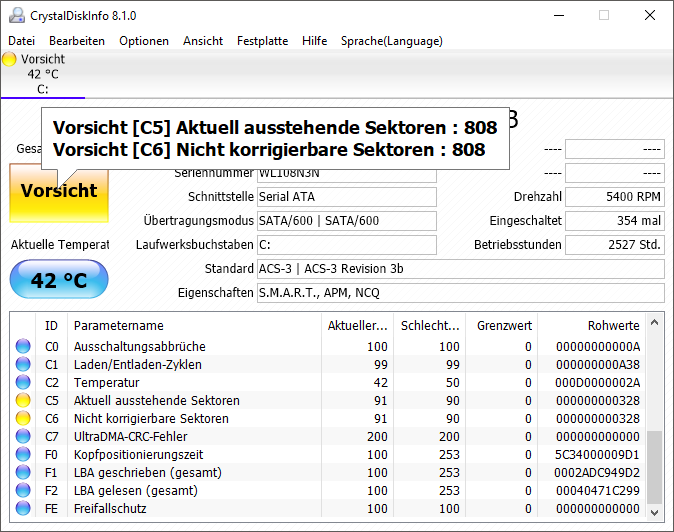Click the Betriebsstunden field showing 2527 Std.
The height and width of the screenshot is (532, 674).
coord(615,245)
